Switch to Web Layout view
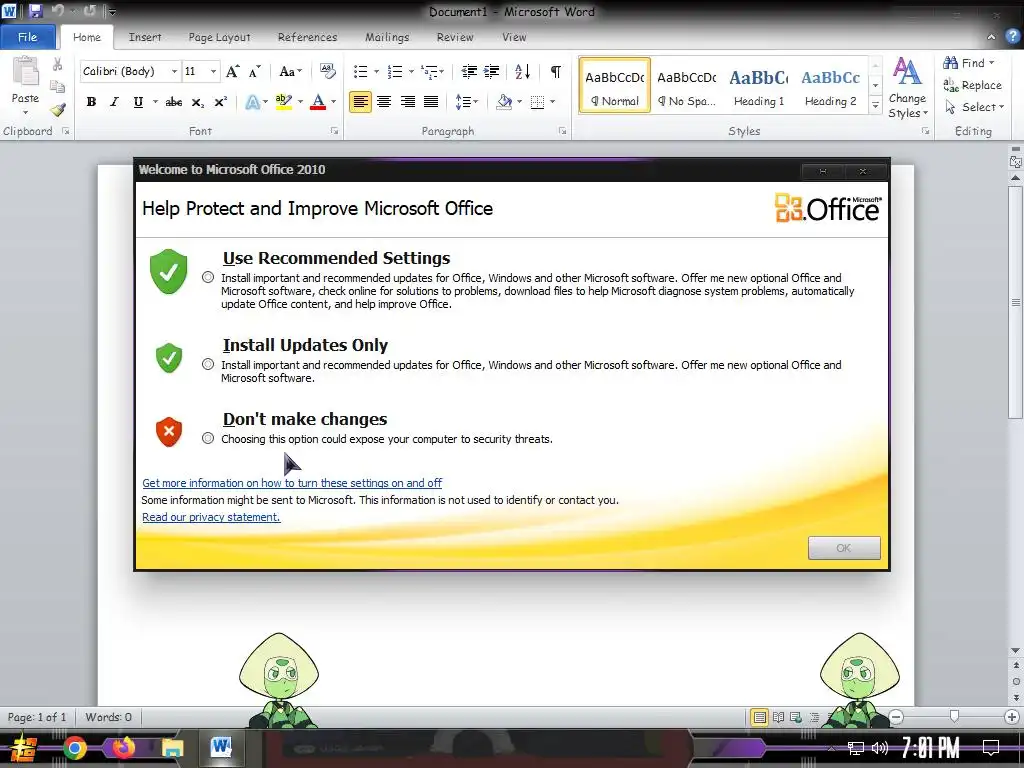1024x768 pixels. pos(795,718)
